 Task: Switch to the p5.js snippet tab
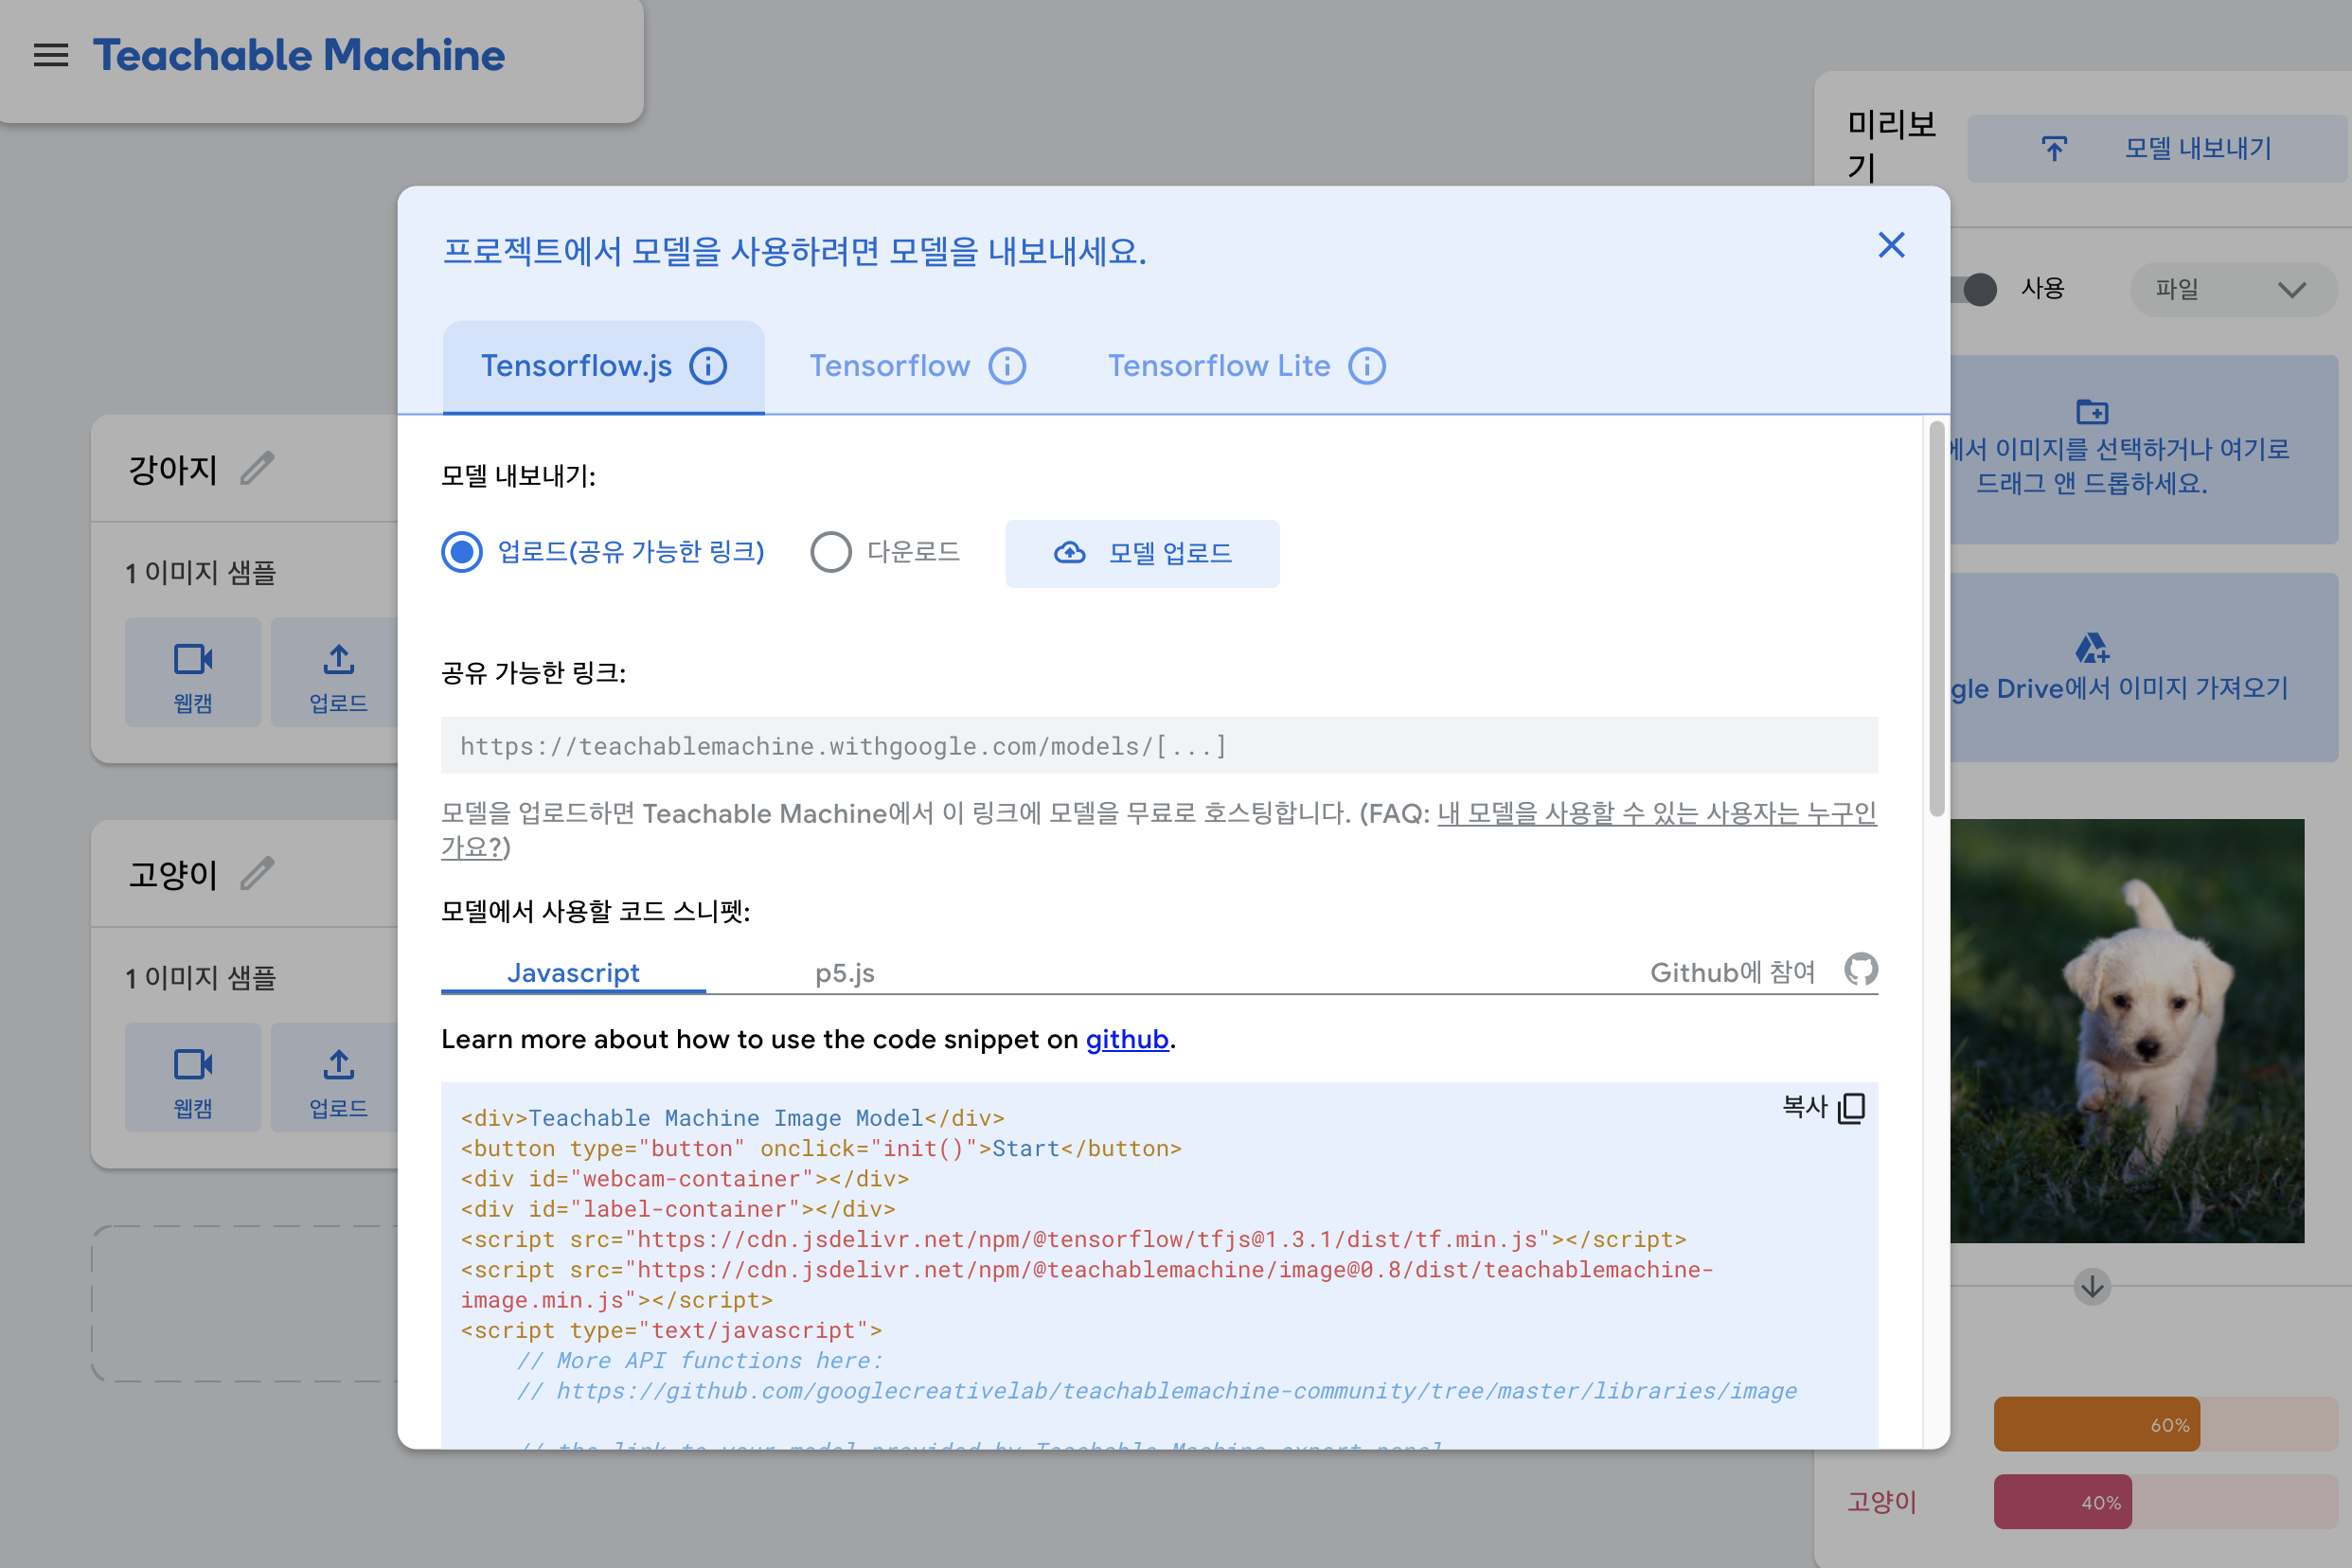coord(845,973)
